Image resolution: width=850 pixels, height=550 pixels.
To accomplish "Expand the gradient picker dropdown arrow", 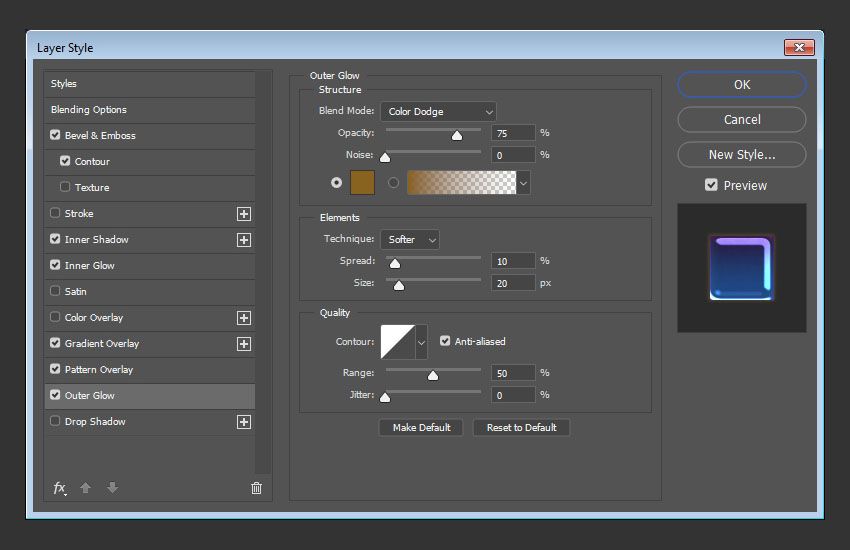I will click(x=523, y=183).
